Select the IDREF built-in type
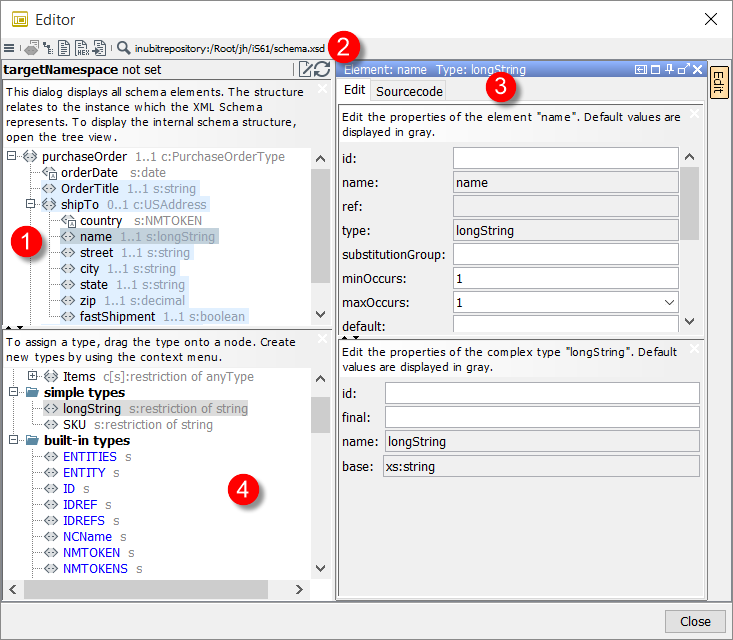This screenshot has height=640, width=733. pyautogui.click(x=78, y=504)
